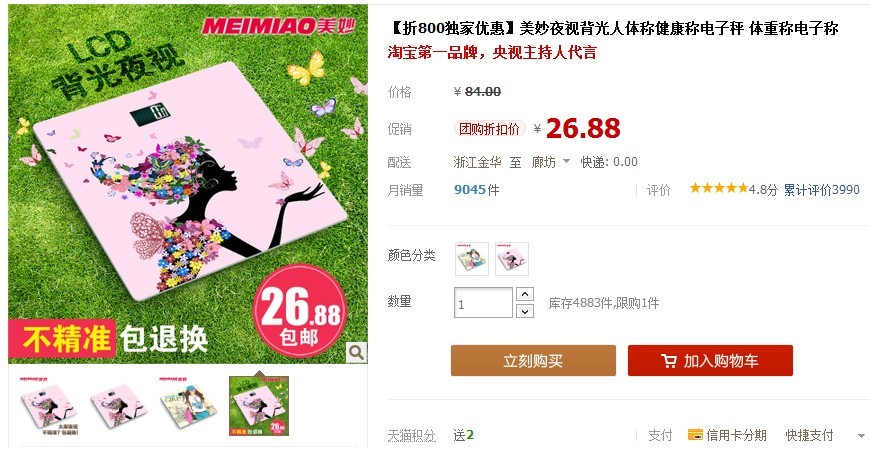Select the first pink scale thumbnail
870x449 pixels.
(48, 406)
